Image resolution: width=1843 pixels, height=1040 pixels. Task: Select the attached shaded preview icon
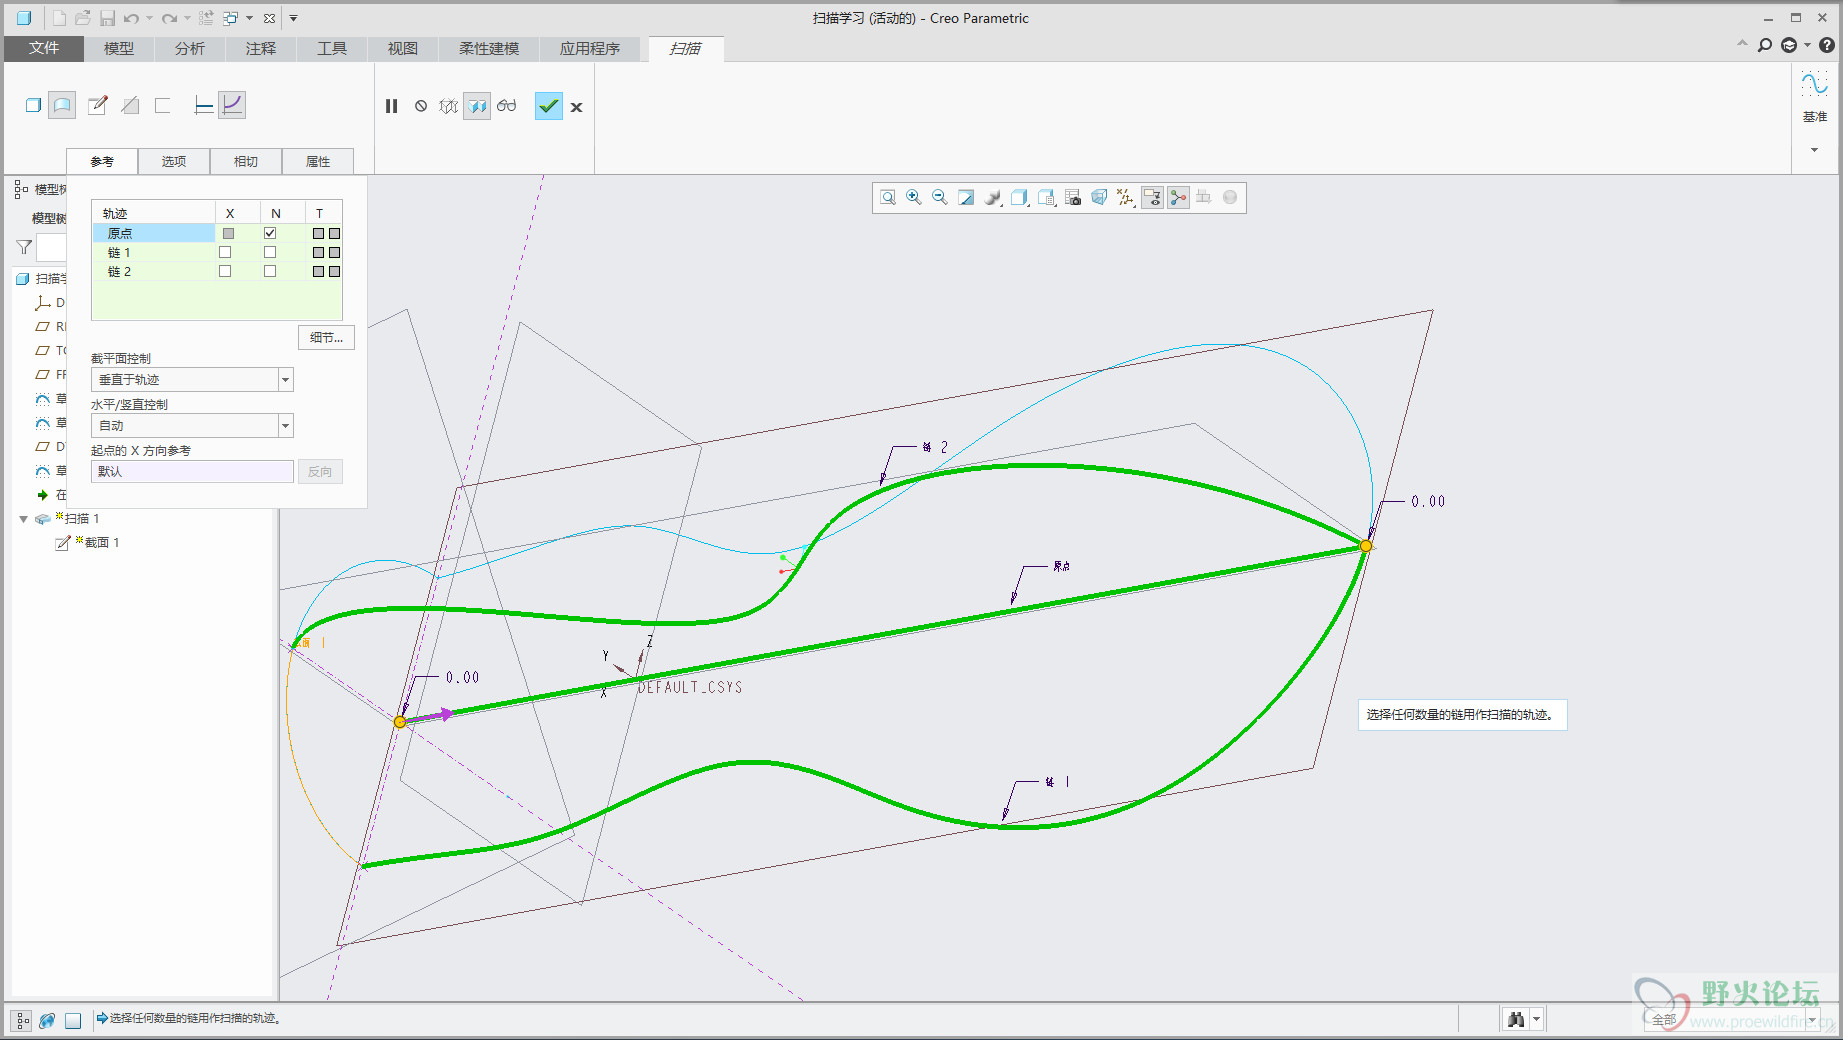[477, 106]
